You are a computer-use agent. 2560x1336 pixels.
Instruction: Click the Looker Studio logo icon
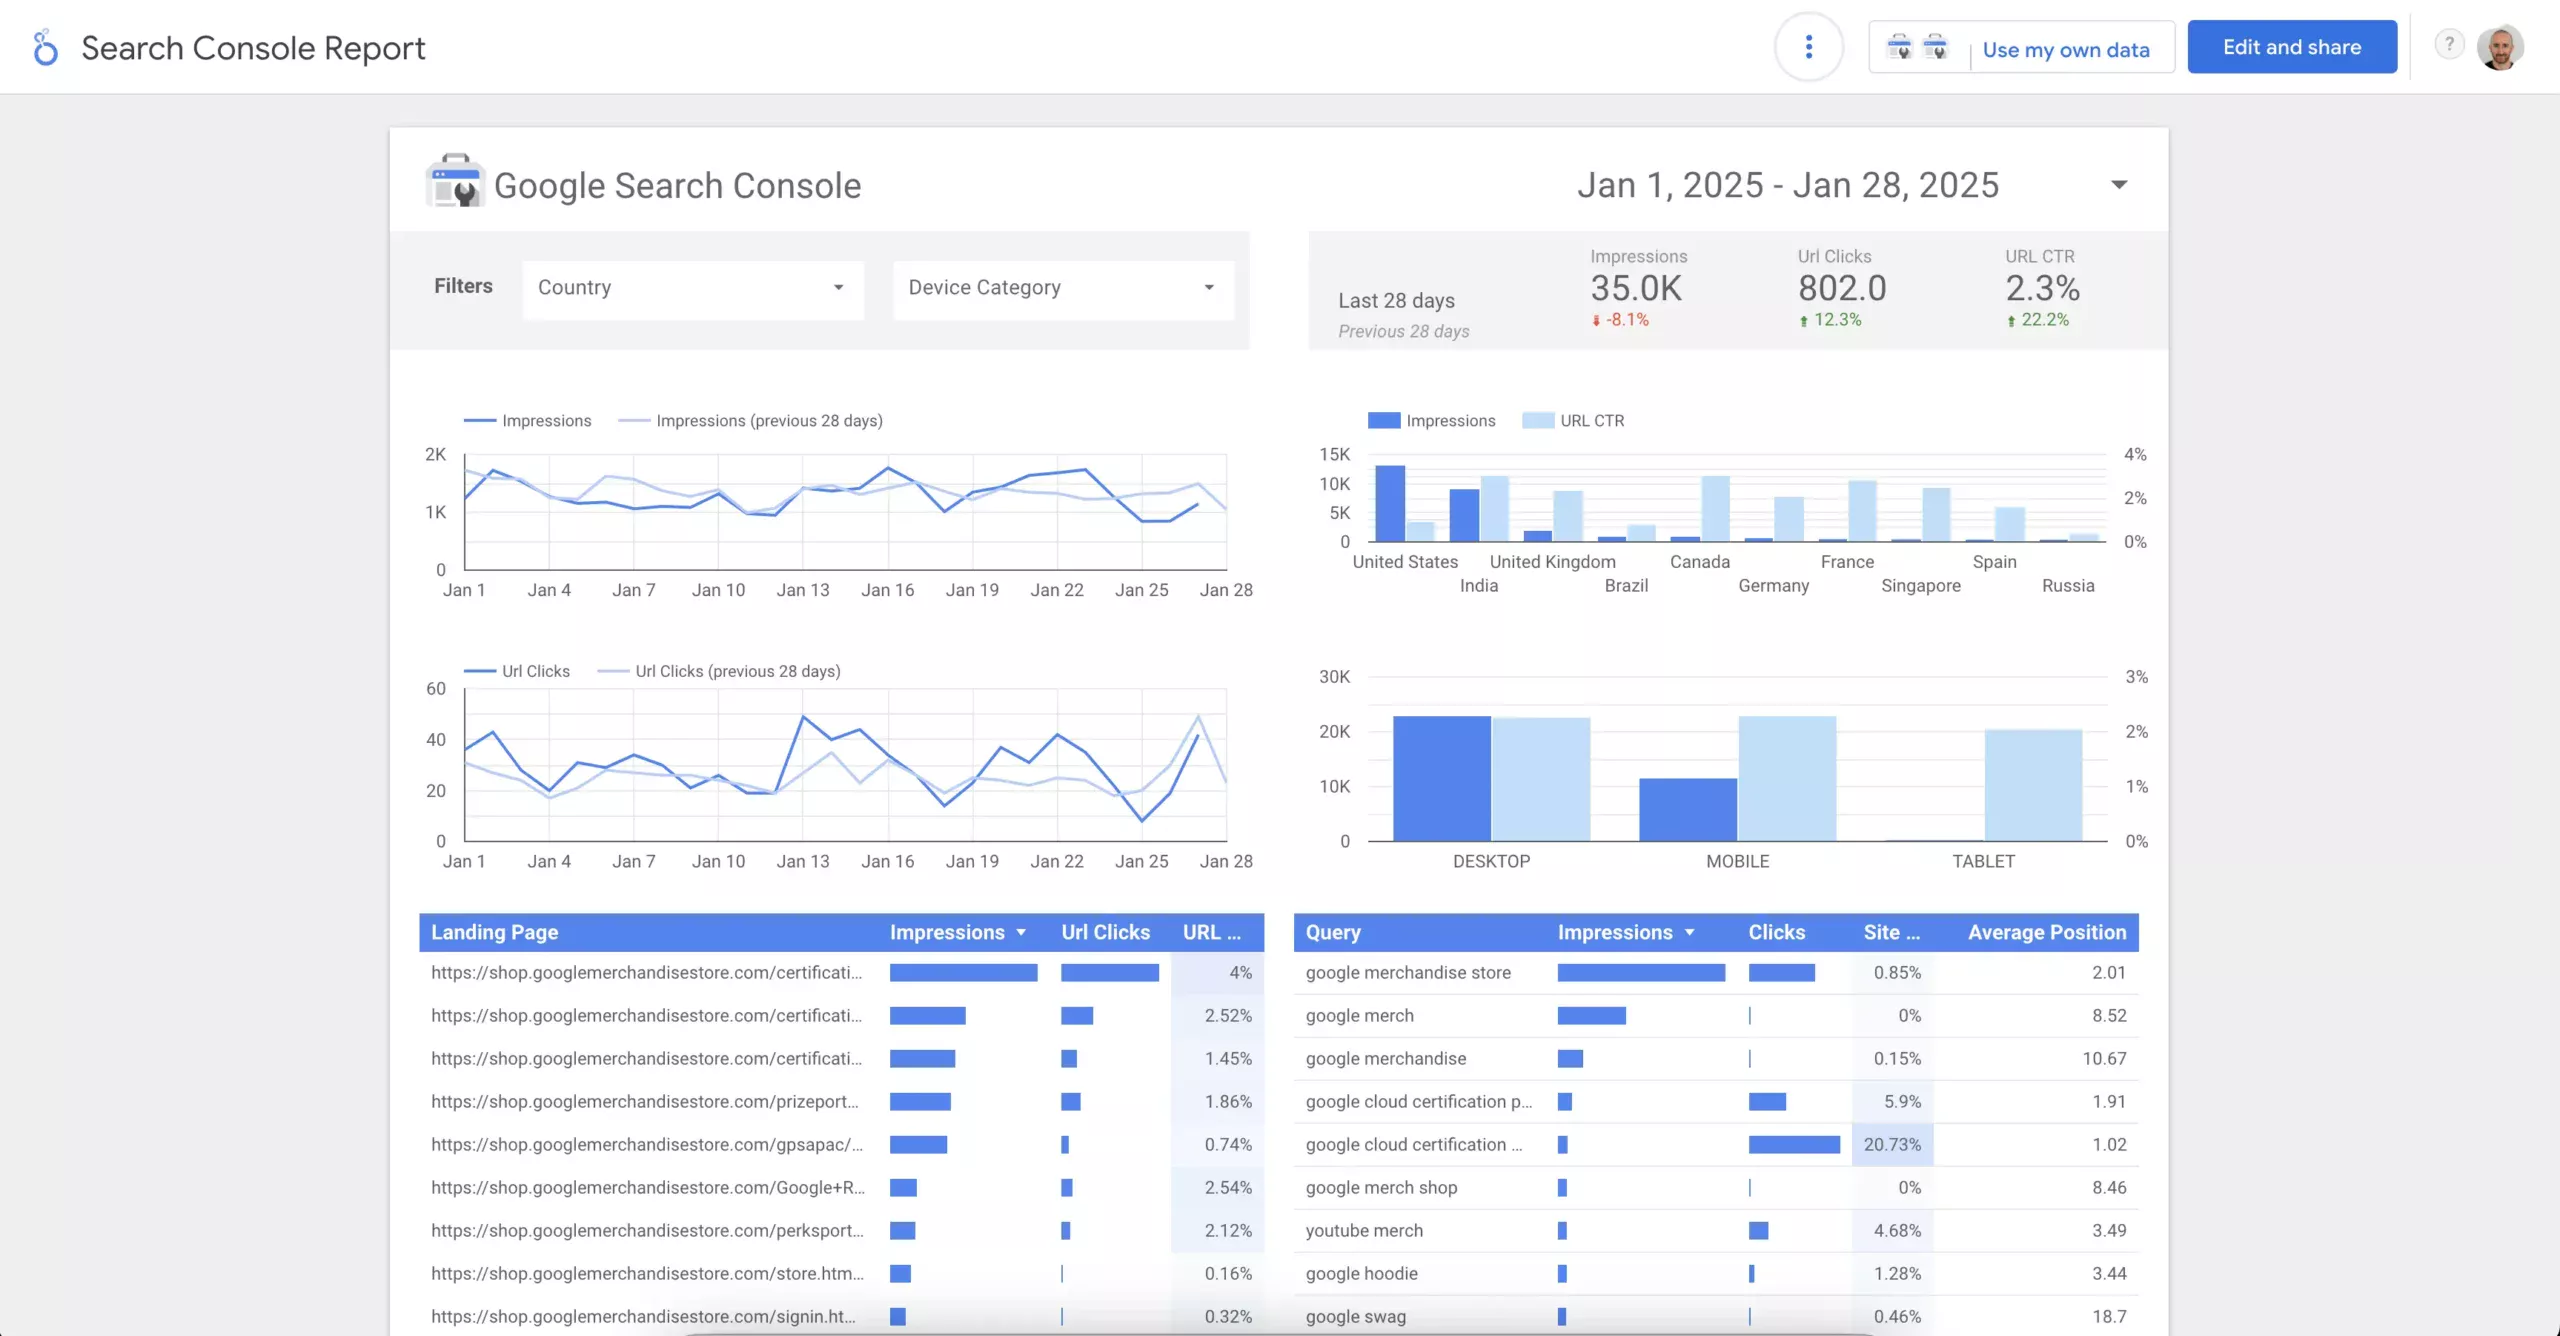tap(45, 48)
